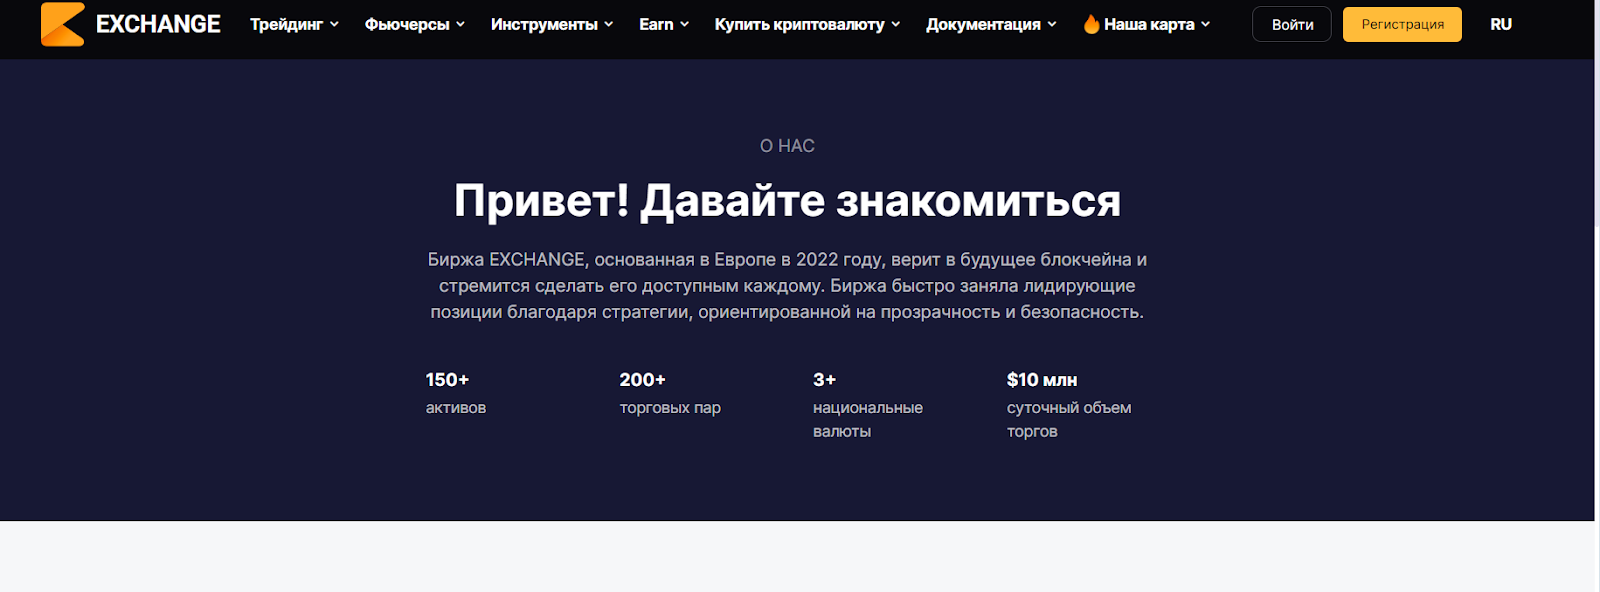Viewport: 1600px width, 592px height.
Task: Expand the Инструменты dropdown chevron
Action: point(608,24)
